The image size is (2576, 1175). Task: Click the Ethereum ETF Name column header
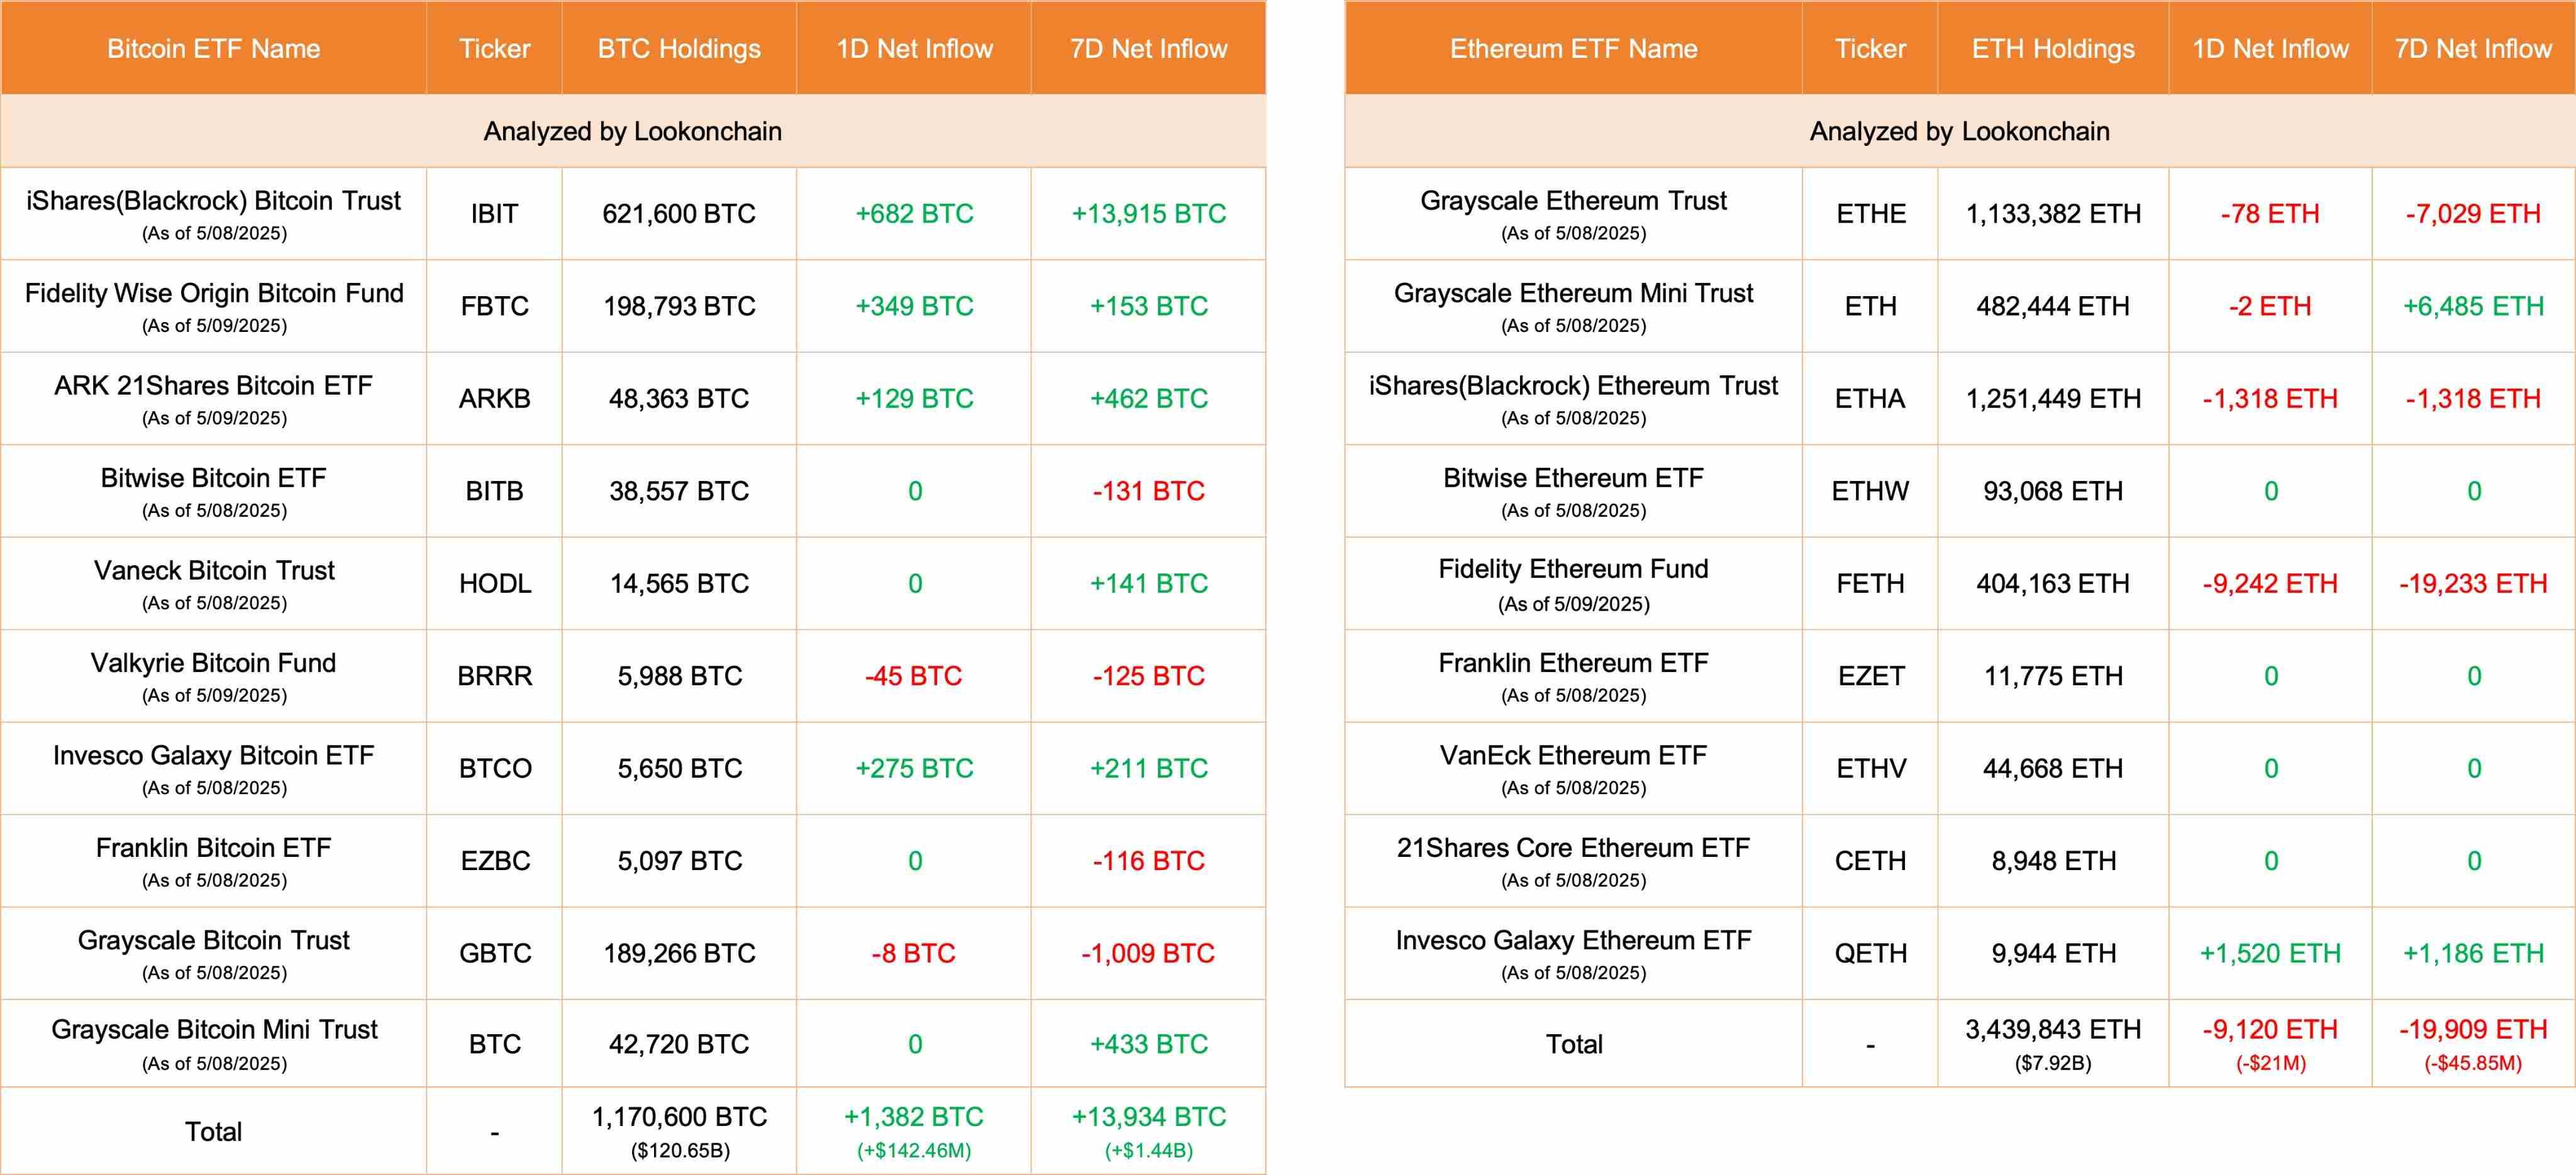(x=1573, y=49)
